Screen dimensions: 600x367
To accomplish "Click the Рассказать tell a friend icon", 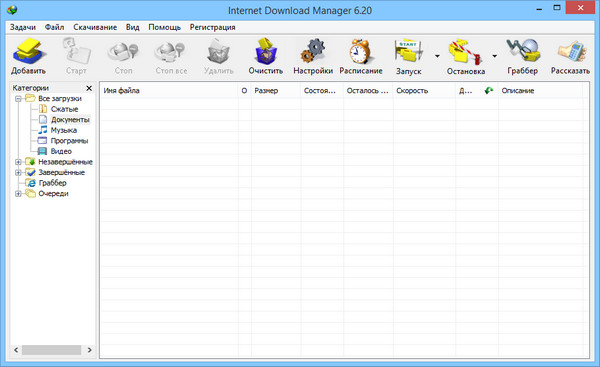I will (x=572, y=51).
